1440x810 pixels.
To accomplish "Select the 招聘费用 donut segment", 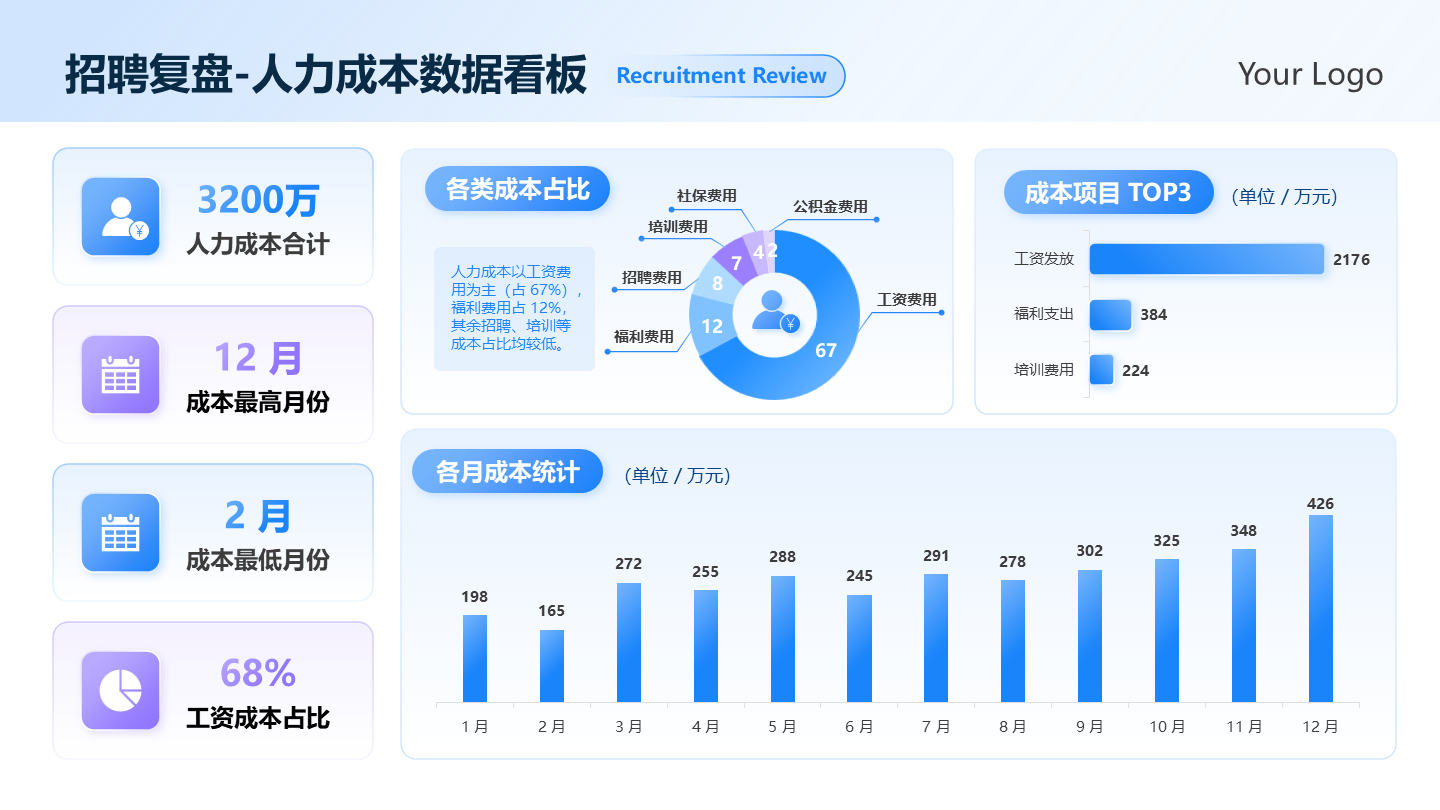I will 716,284.
